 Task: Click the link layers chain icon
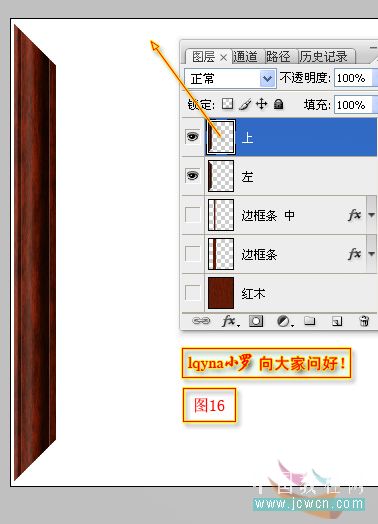201,321
